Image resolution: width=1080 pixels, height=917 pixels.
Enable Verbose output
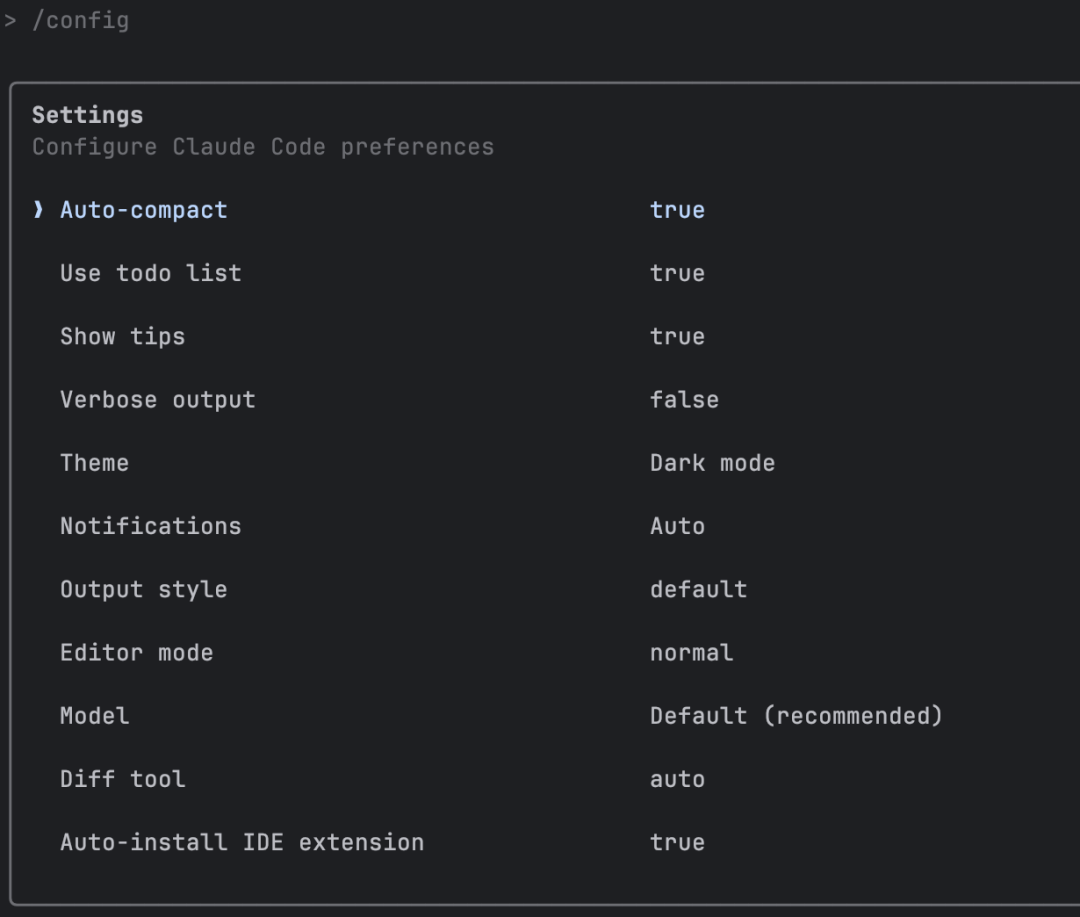(x=158, y=399)
